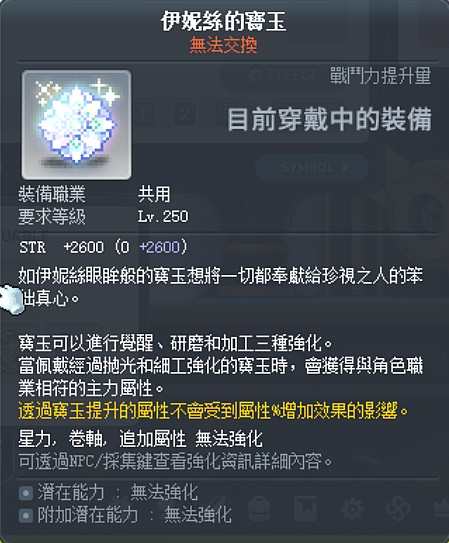Click the faded briefcase inventory icon at bottom
The height and width of the screenshot is (543, 449).
coord(260,509)
